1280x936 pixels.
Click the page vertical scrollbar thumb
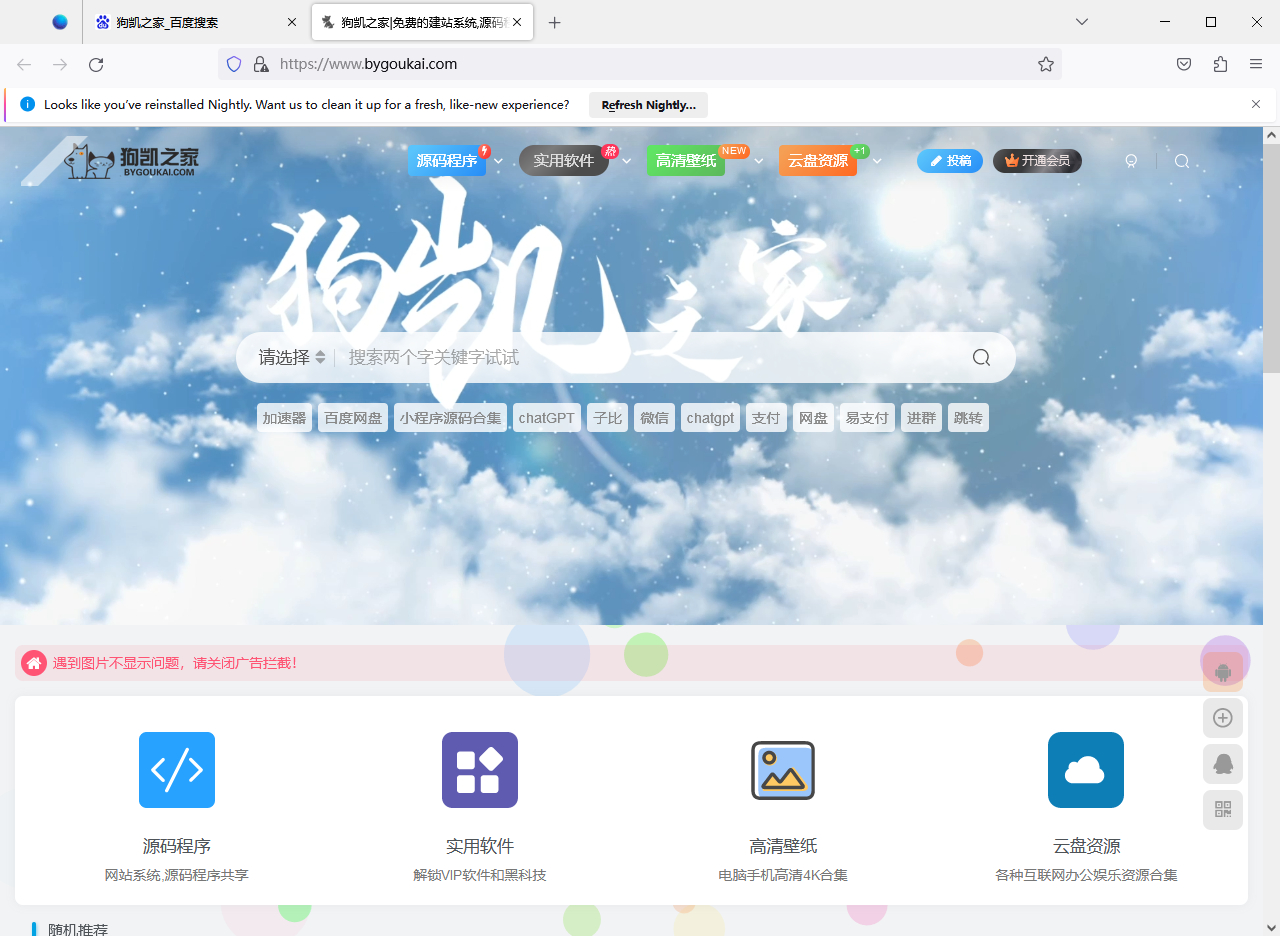click(x=1271, y=258)
